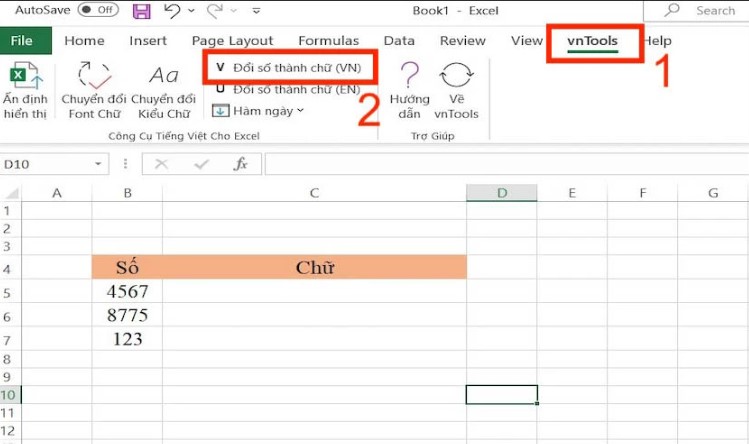Select row 10 header
Screen dimensions: 749x444
11,395
